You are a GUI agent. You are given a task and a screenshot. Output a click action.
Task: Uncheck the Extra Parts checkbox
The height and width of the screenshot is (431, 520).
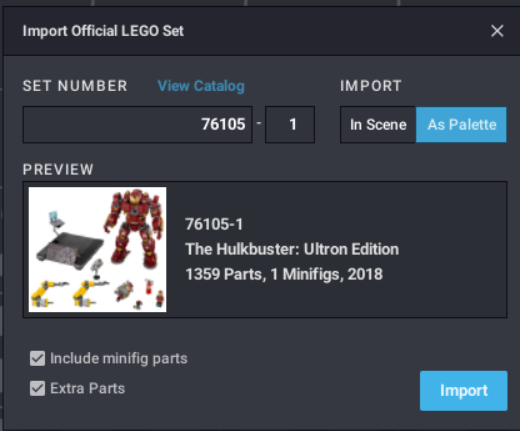37,389
